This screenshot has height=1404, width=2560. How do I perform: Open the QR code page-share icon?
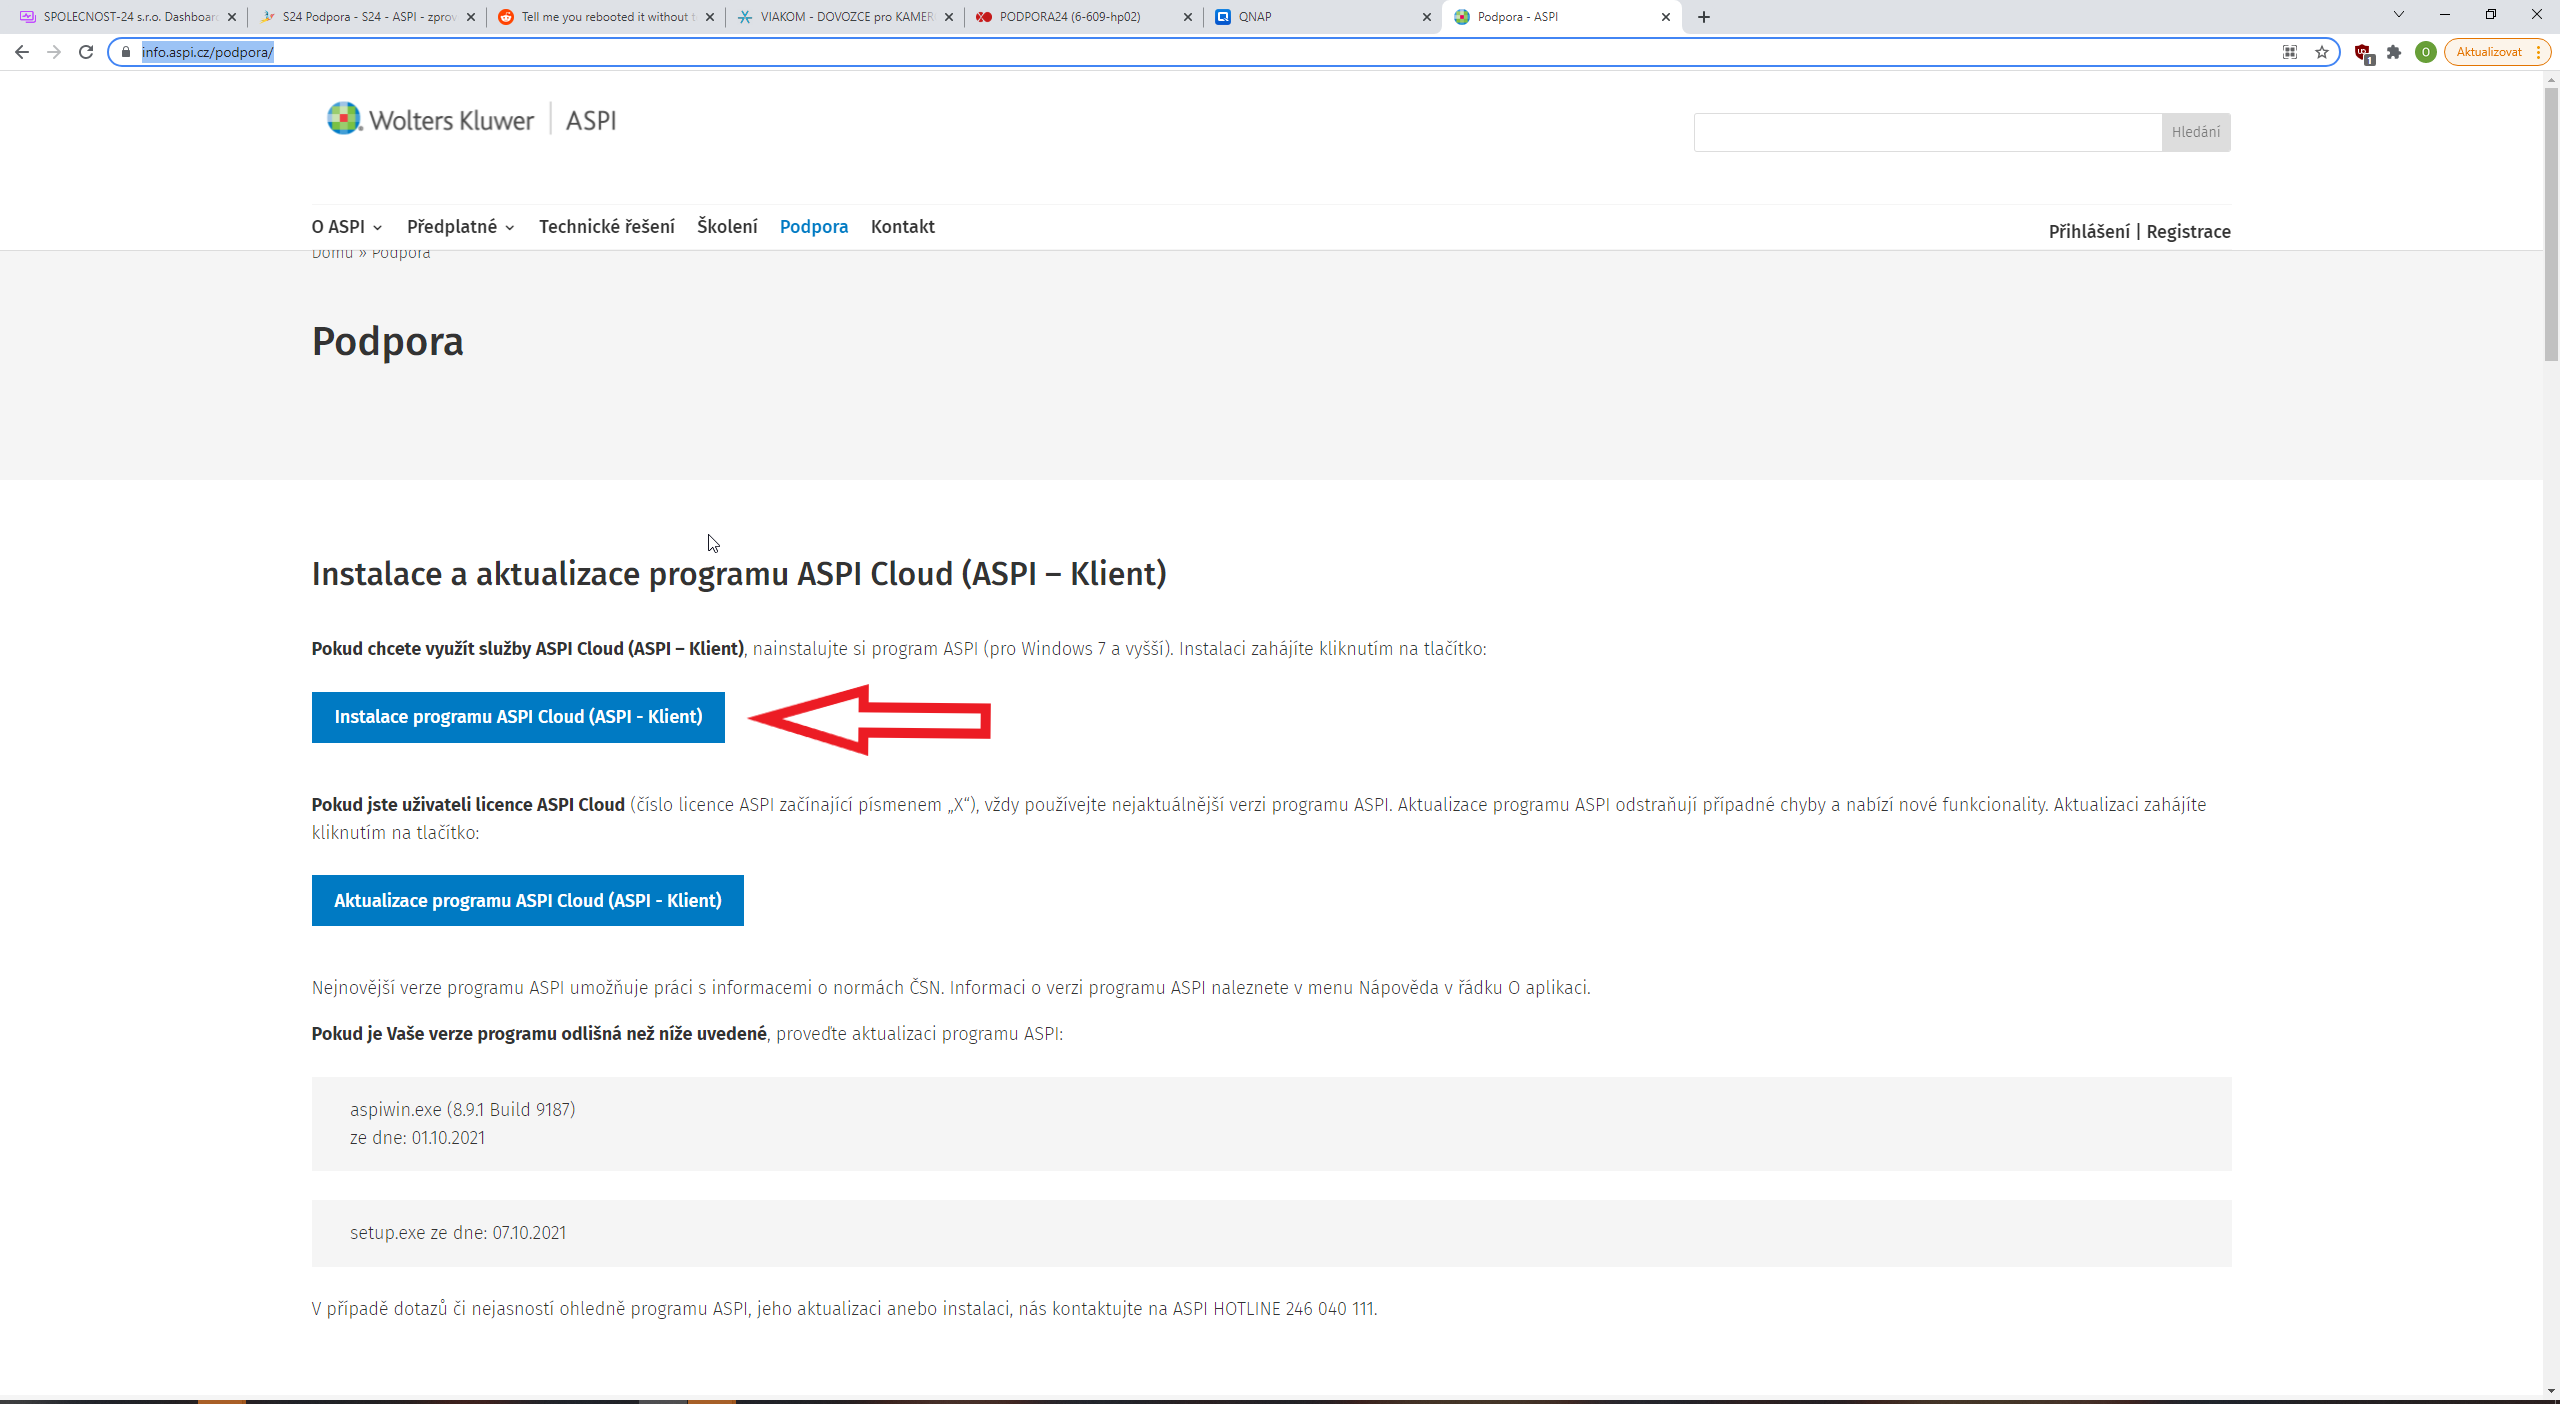[2290, 52]
